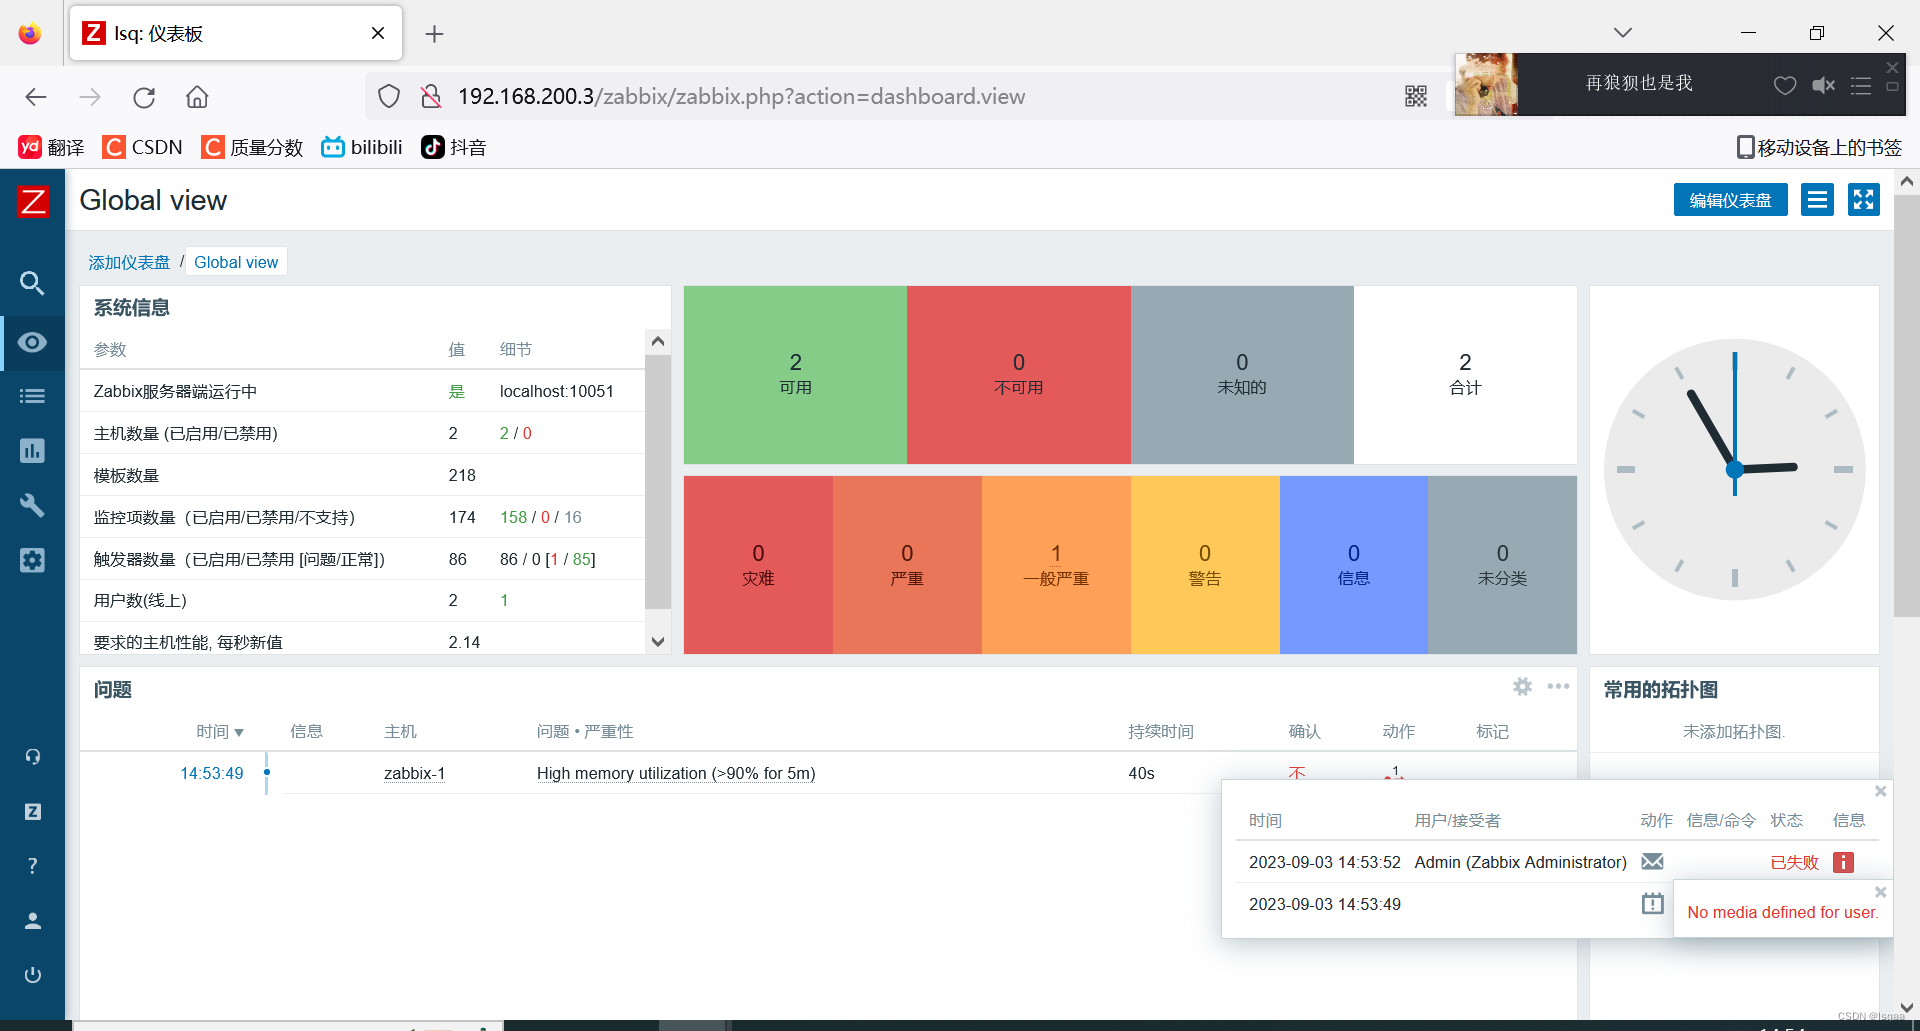1920x1031 pixels.
Task: Click the 一般严重 average severity tile
Action: point(1056,565)
